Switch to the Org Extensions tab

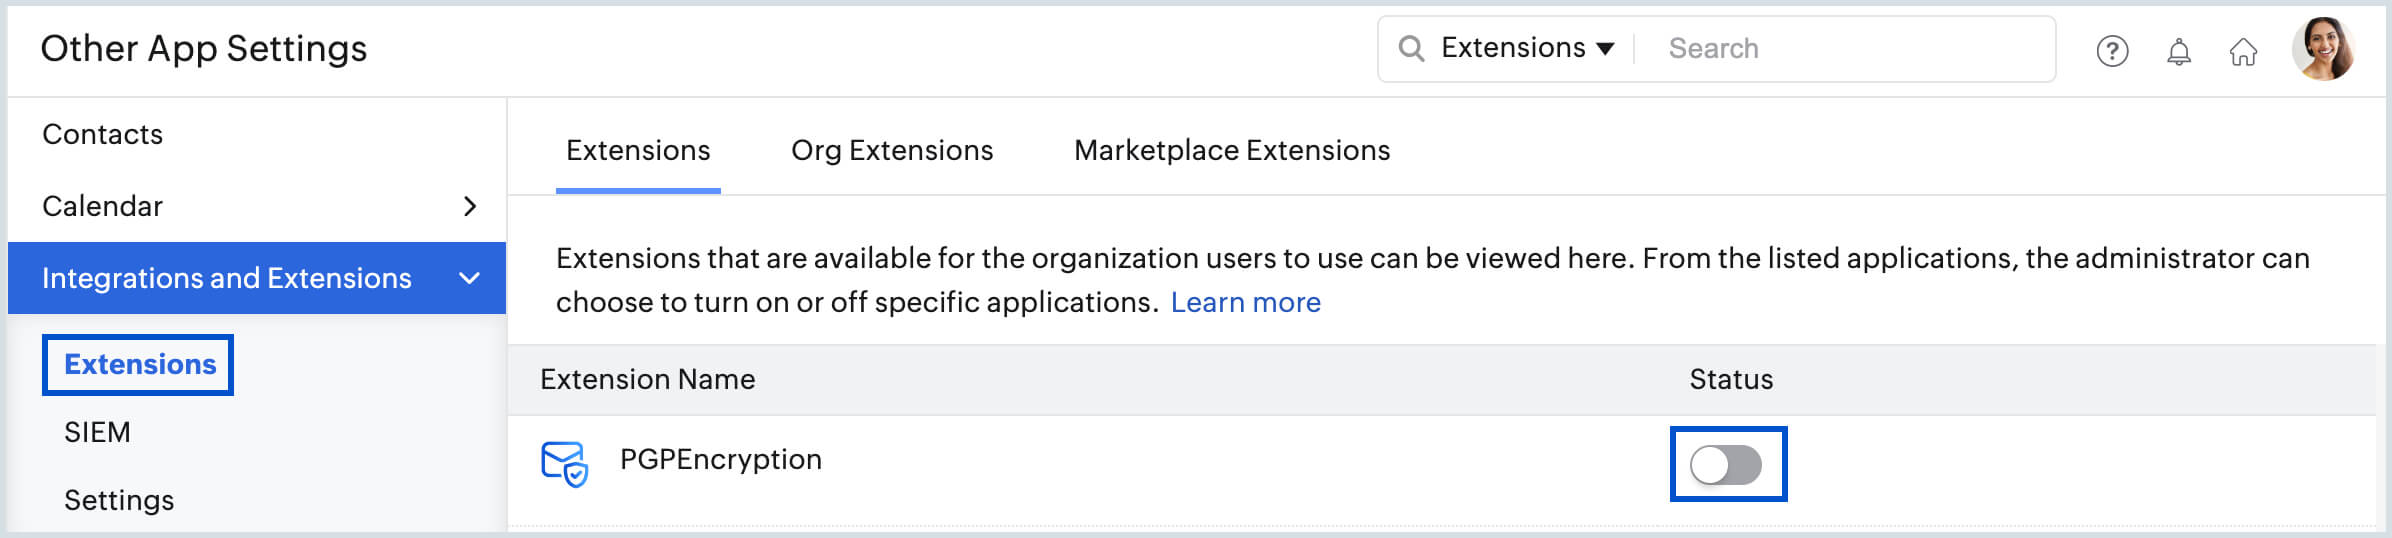[x=892, y=150]
